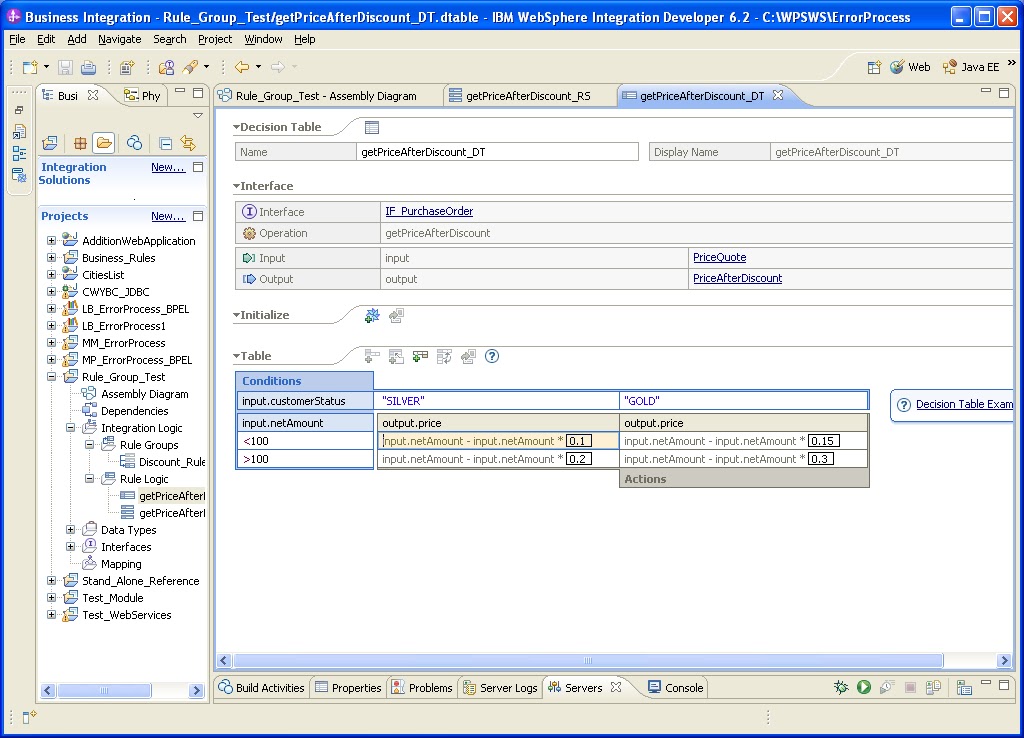Select Assembly Diagram in project tree
This screenshot has width=1024, height=738.
click(x=144, y=394)
